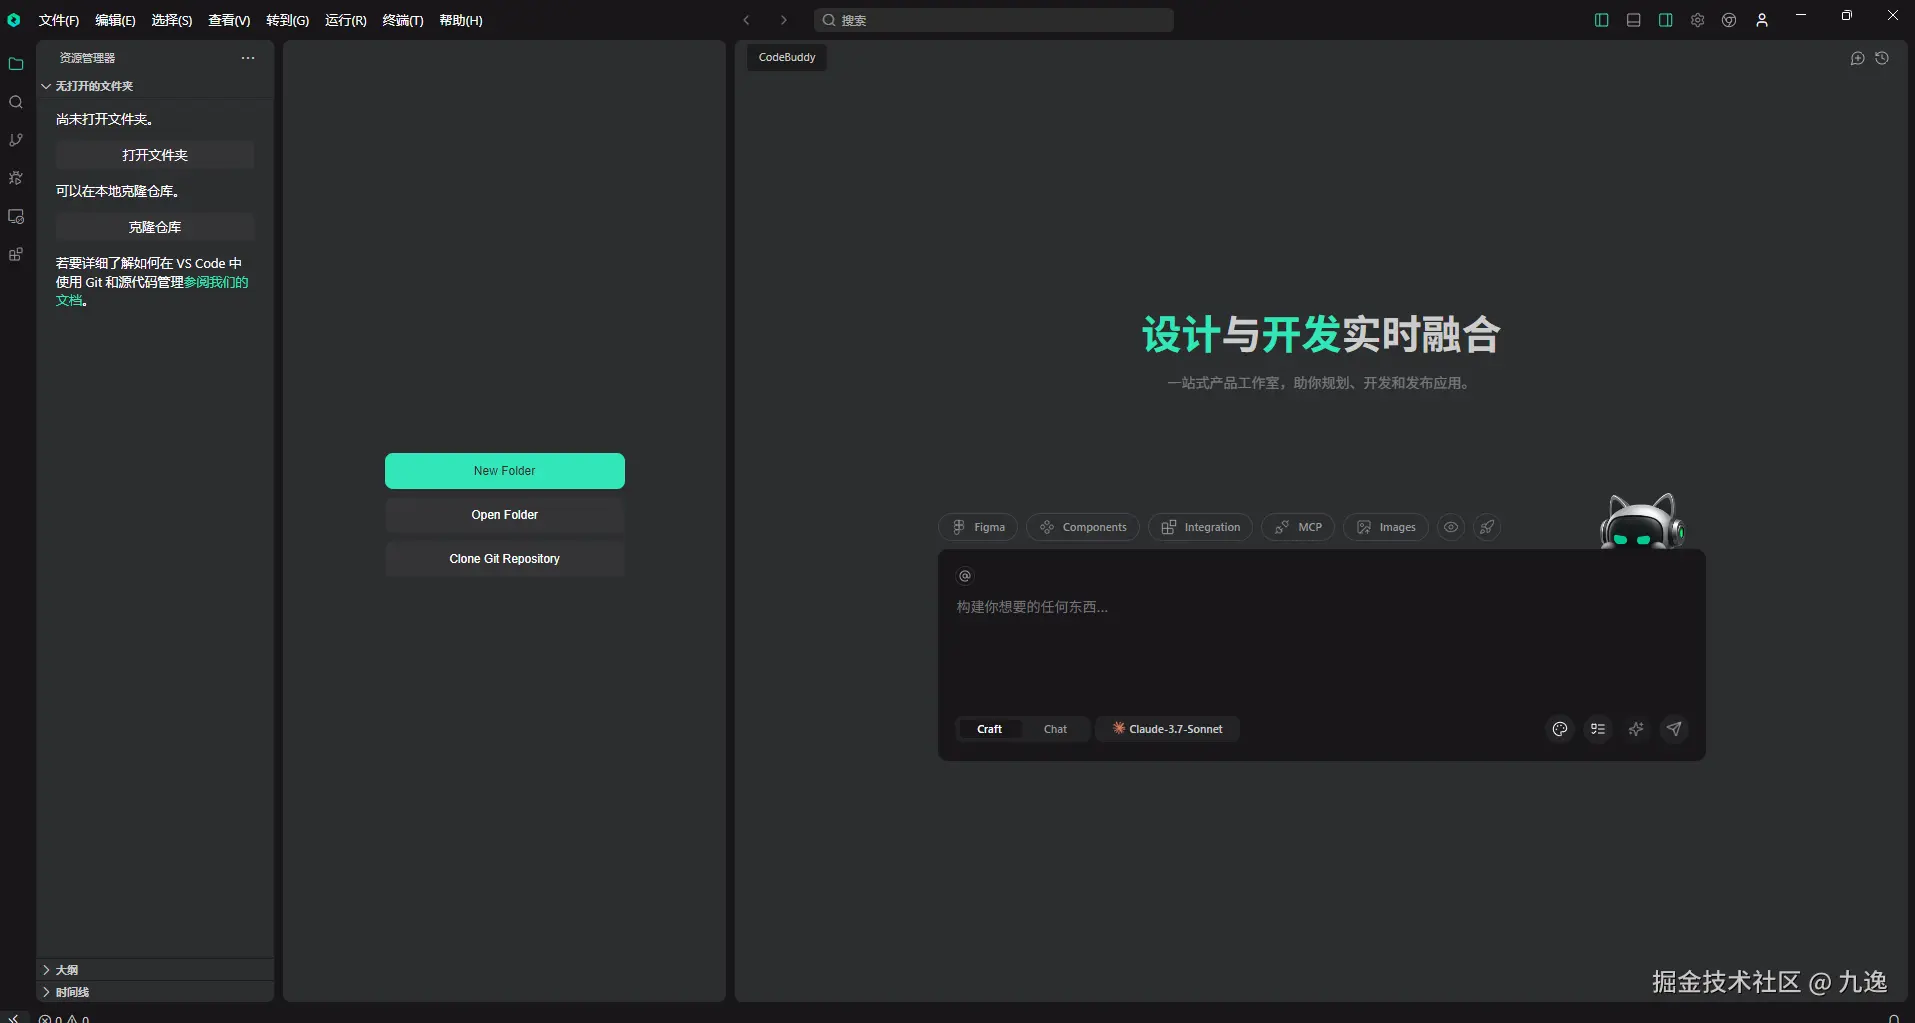Open the 选择(S) menu
The height and width of the screenshot is (1023, 1915).
(172, 20)
